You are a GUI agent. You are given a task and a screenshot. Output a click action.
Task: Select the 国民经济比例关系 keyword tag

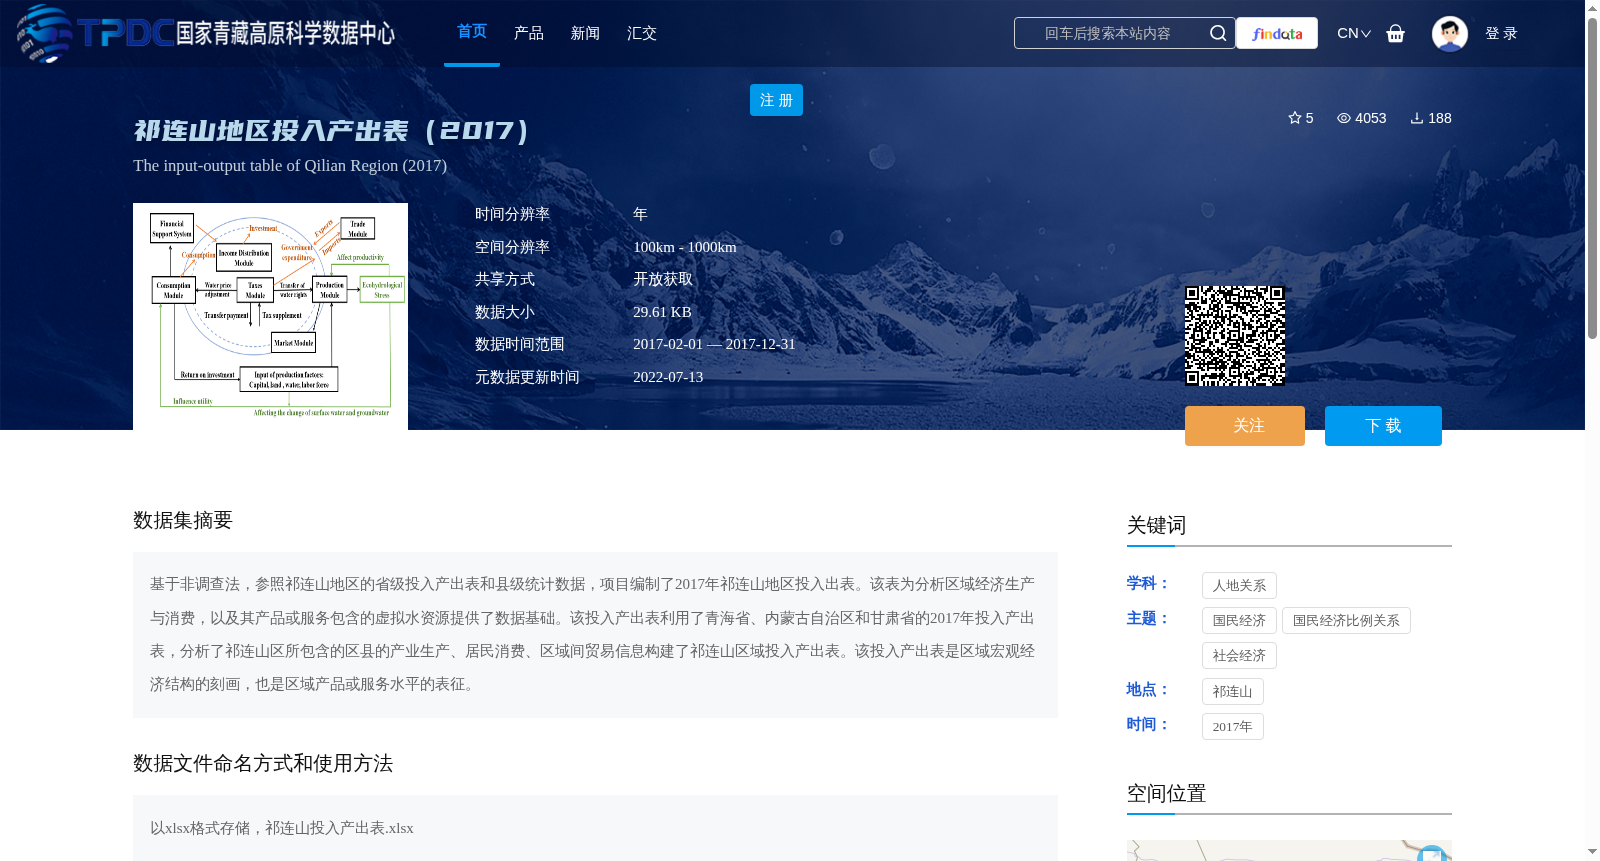pyautogui.click(x=1346, y=621)
